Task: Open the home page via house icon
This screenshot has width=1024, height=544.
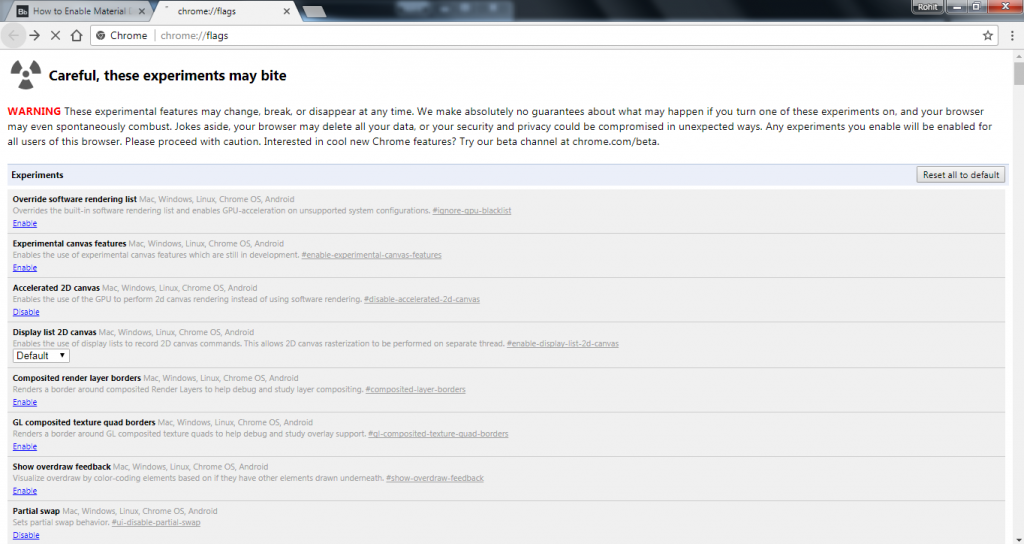Action: pyautogui.click(x=76, y=35)
